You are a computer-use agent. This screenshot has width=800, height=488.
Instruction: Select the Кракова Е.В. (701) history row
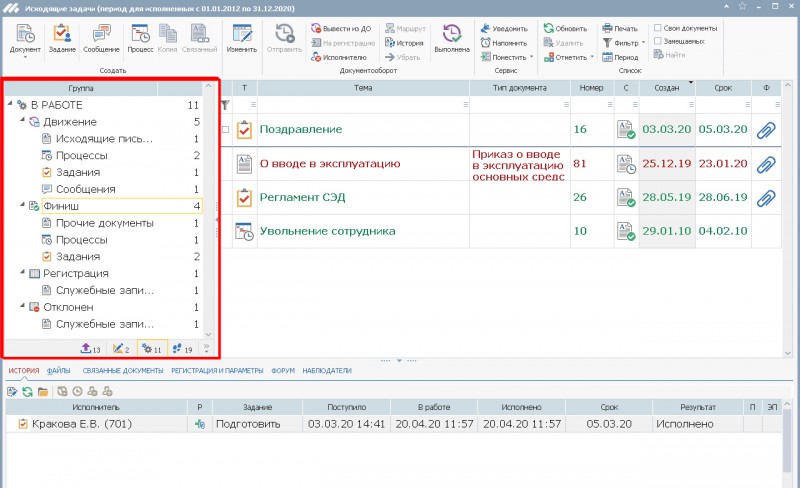point(393,424)
